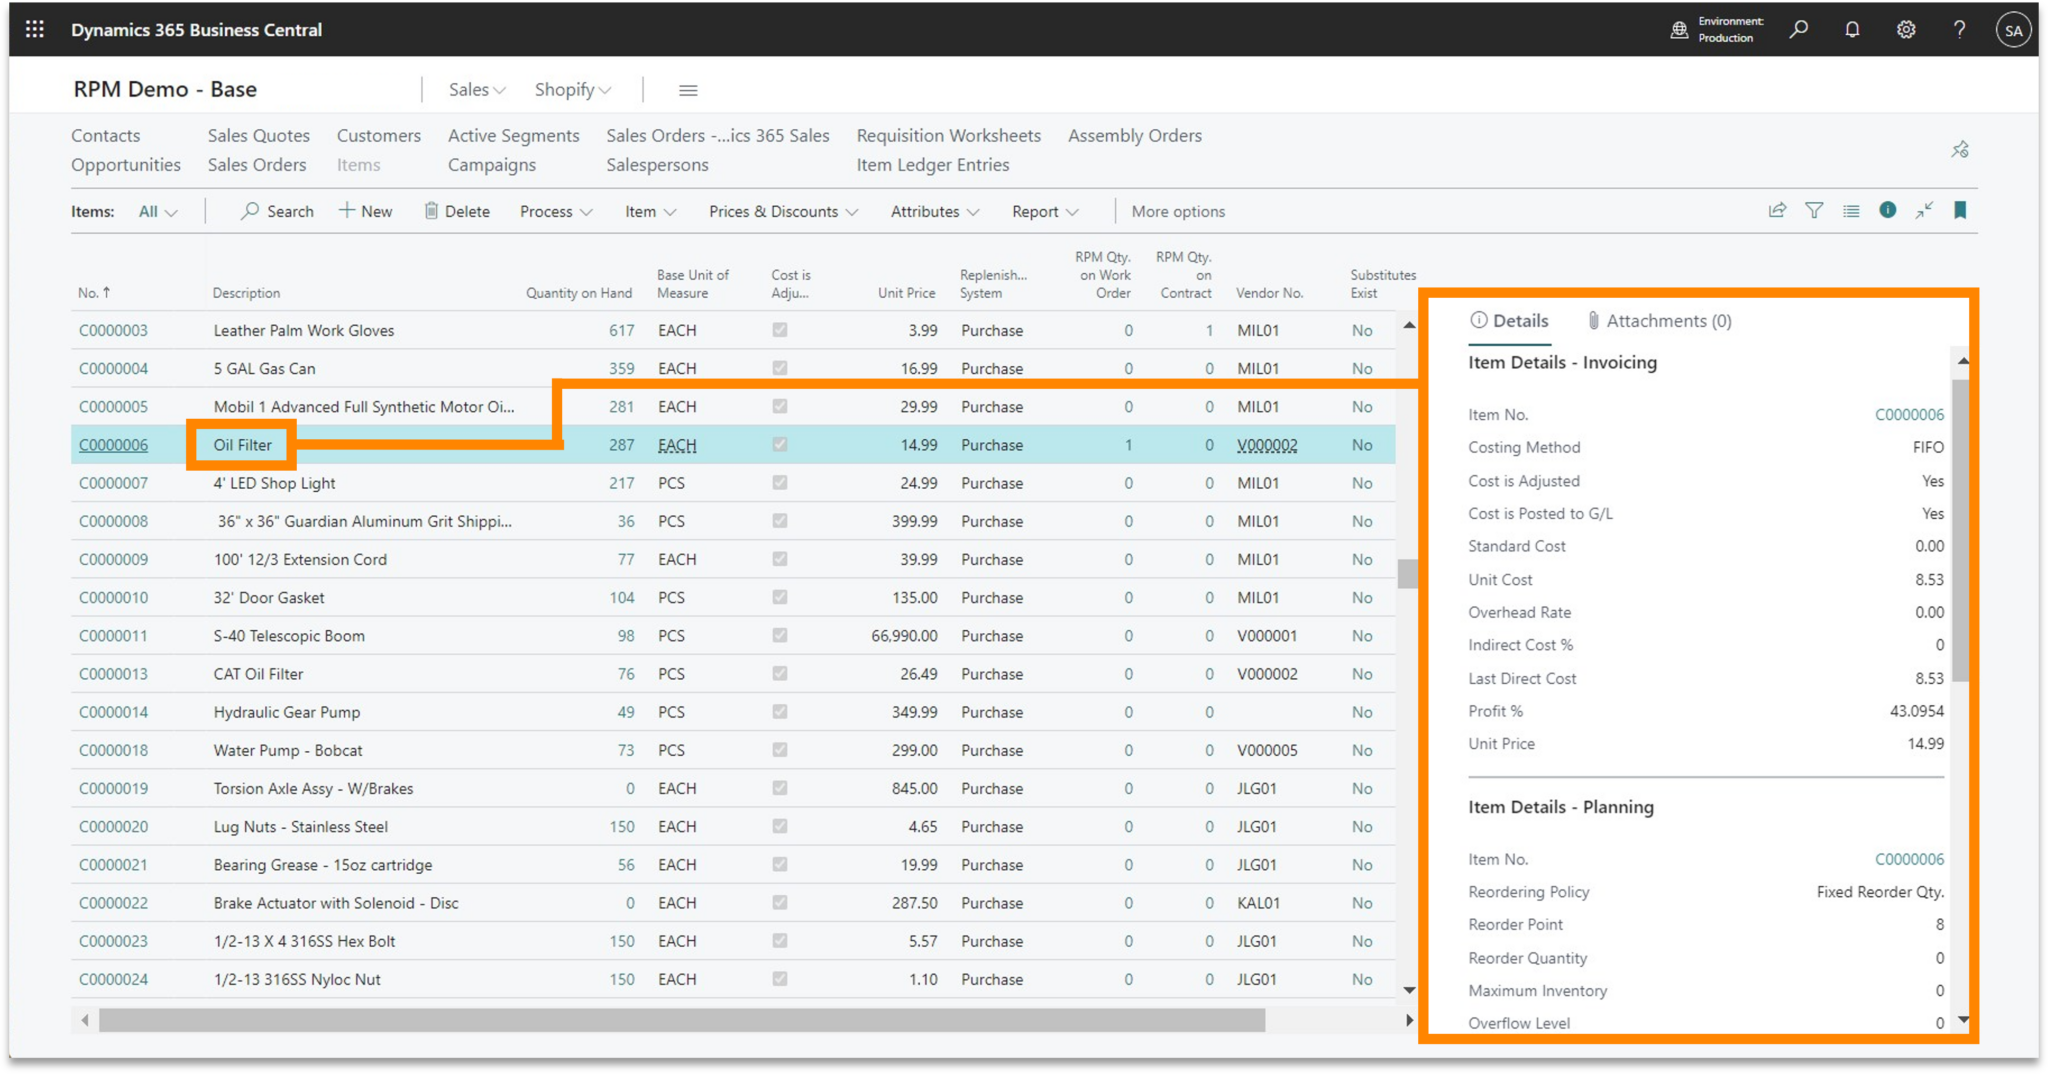Open the settings gear icon
This screenshot has height=1074, width=2048.
pyautogui.click(x=1906, y=29)
